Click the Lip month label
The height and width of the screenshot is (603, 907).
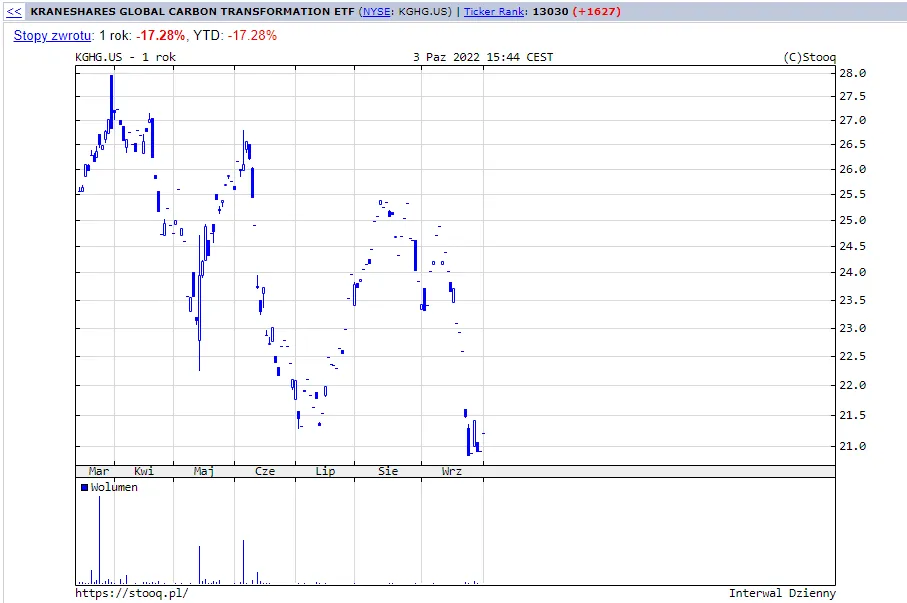click(325, 472)
